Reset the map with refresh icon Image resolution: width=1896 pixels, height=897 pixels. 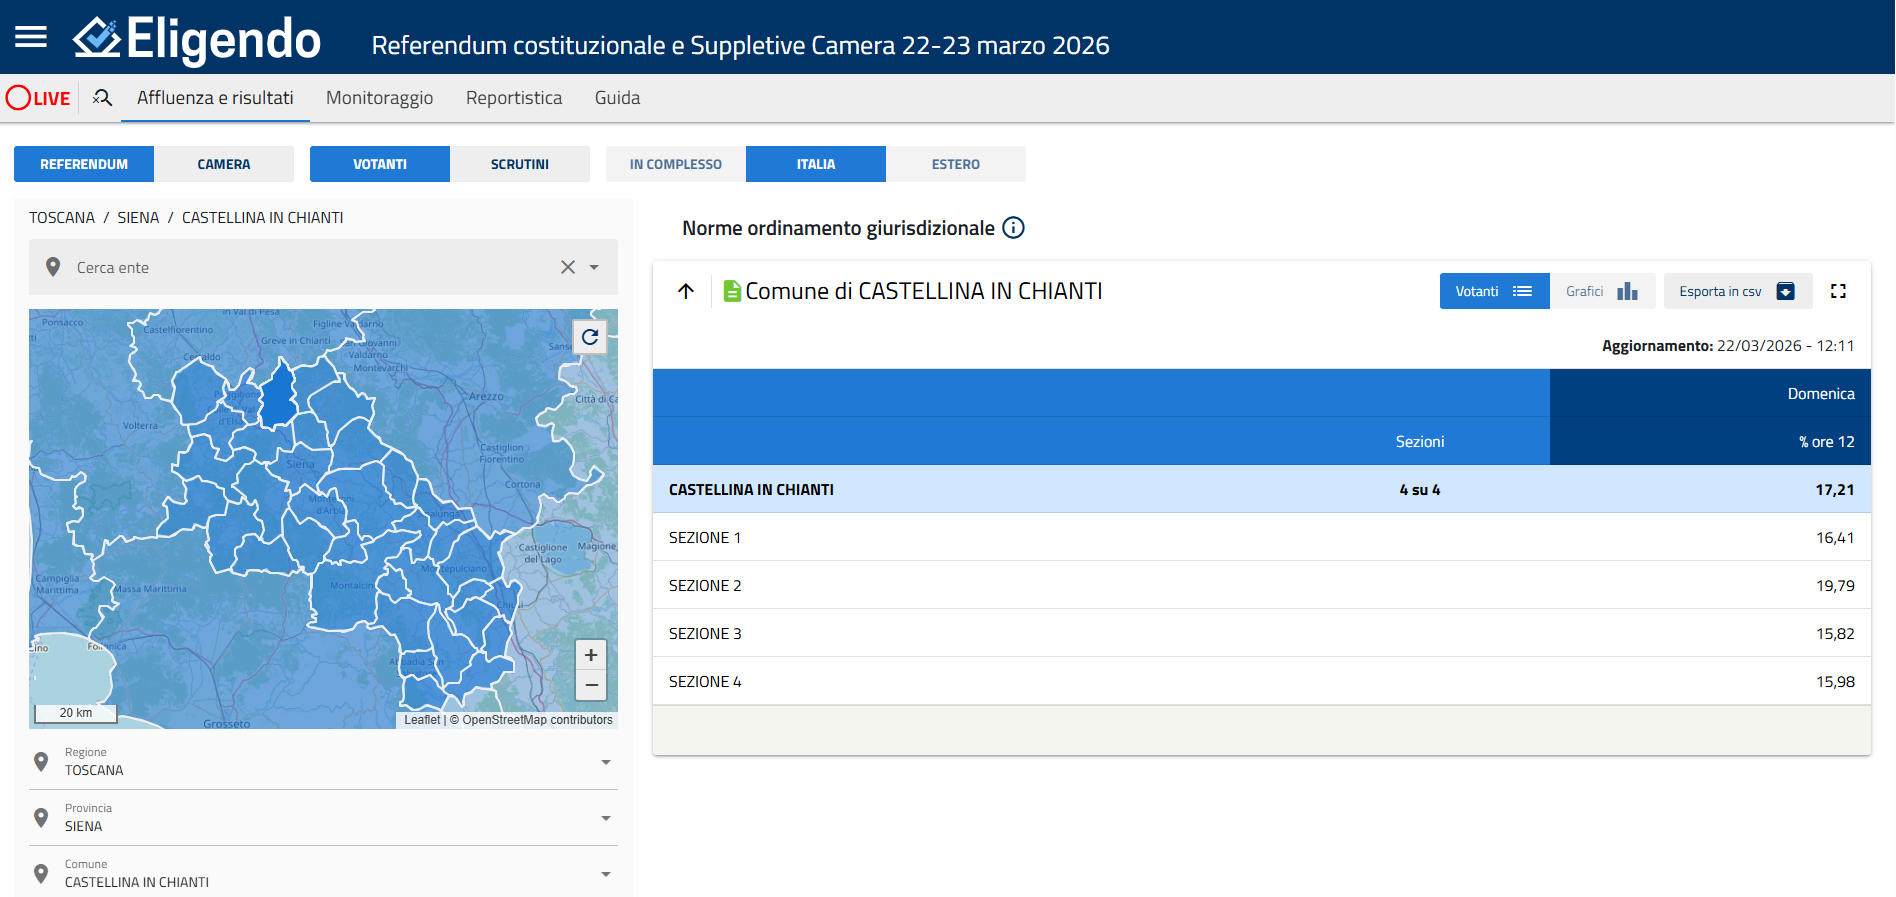click(590, 337)
